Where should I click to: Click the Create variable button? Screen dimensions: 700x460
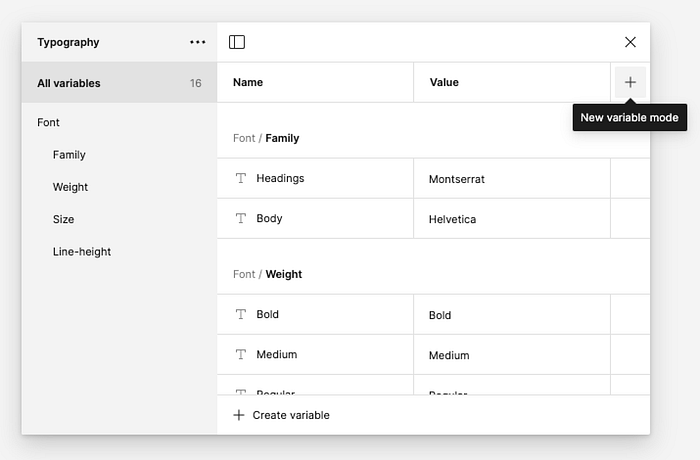[290, 415]
